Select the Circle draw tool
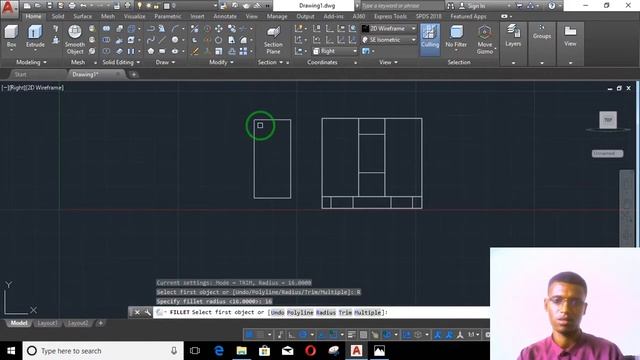 pyautogui.click(x=175, y=40)
